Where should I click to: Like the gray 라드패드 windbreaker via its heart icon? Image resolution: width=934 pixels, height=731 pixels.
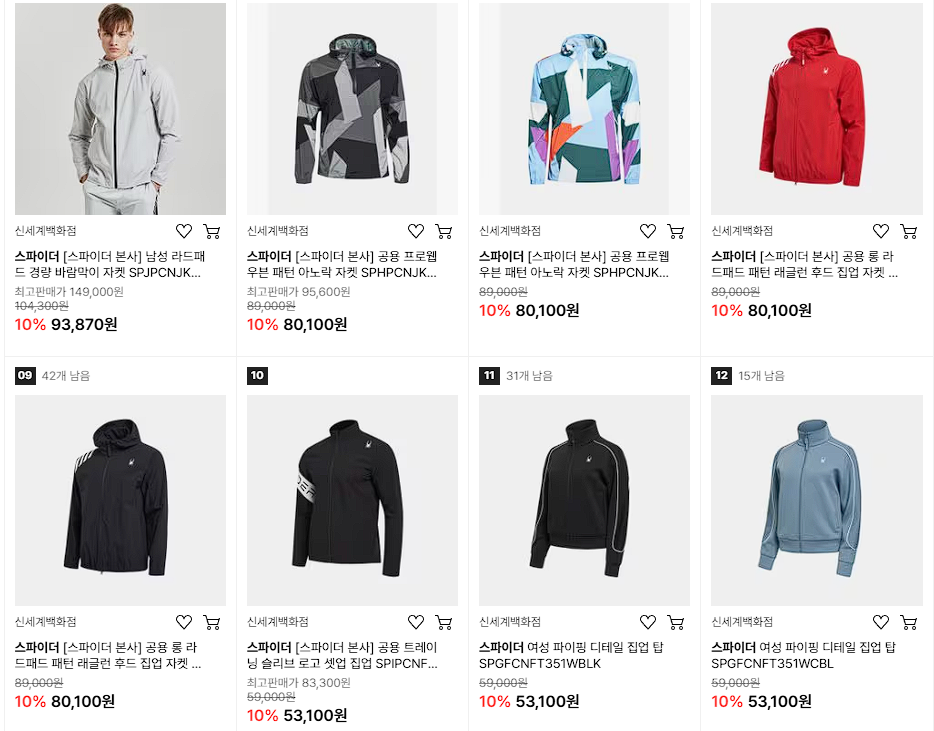point(184,231)
